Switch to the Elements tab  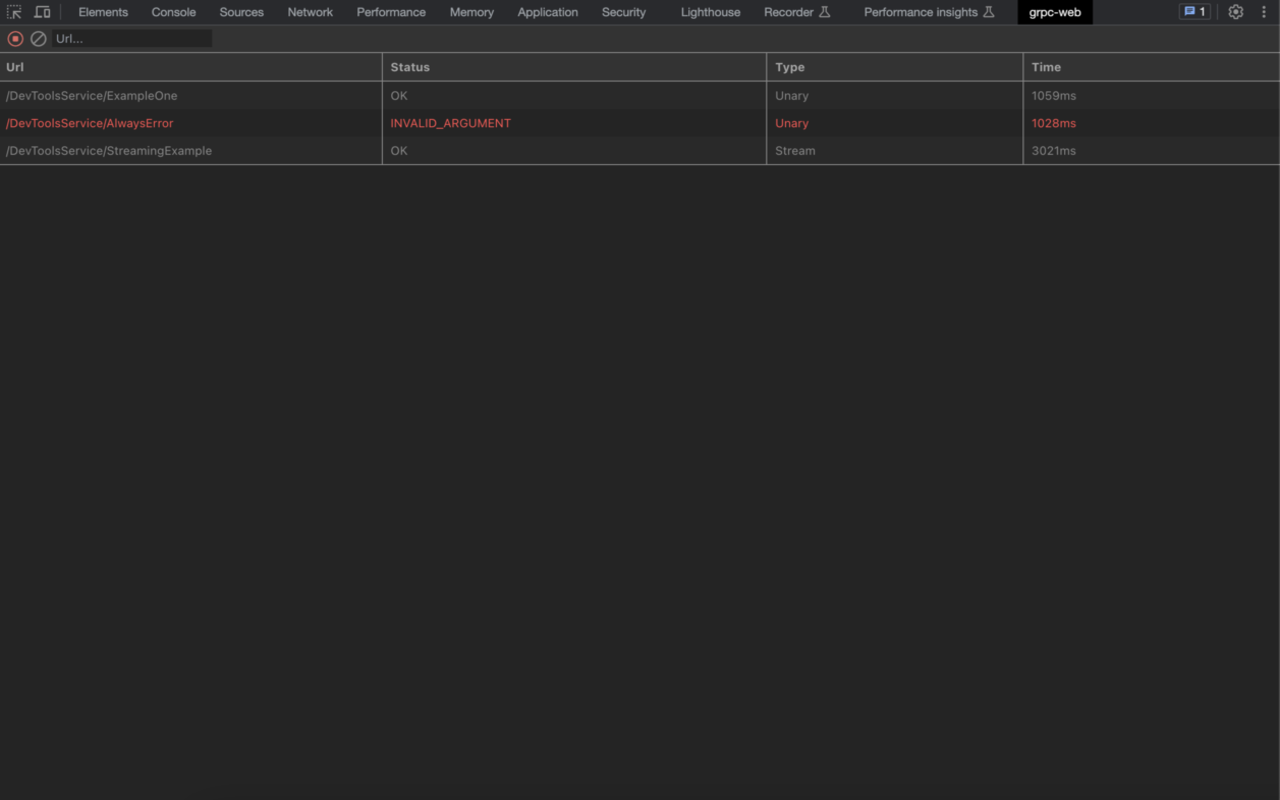pyautogui.click(x=103, y=12)
